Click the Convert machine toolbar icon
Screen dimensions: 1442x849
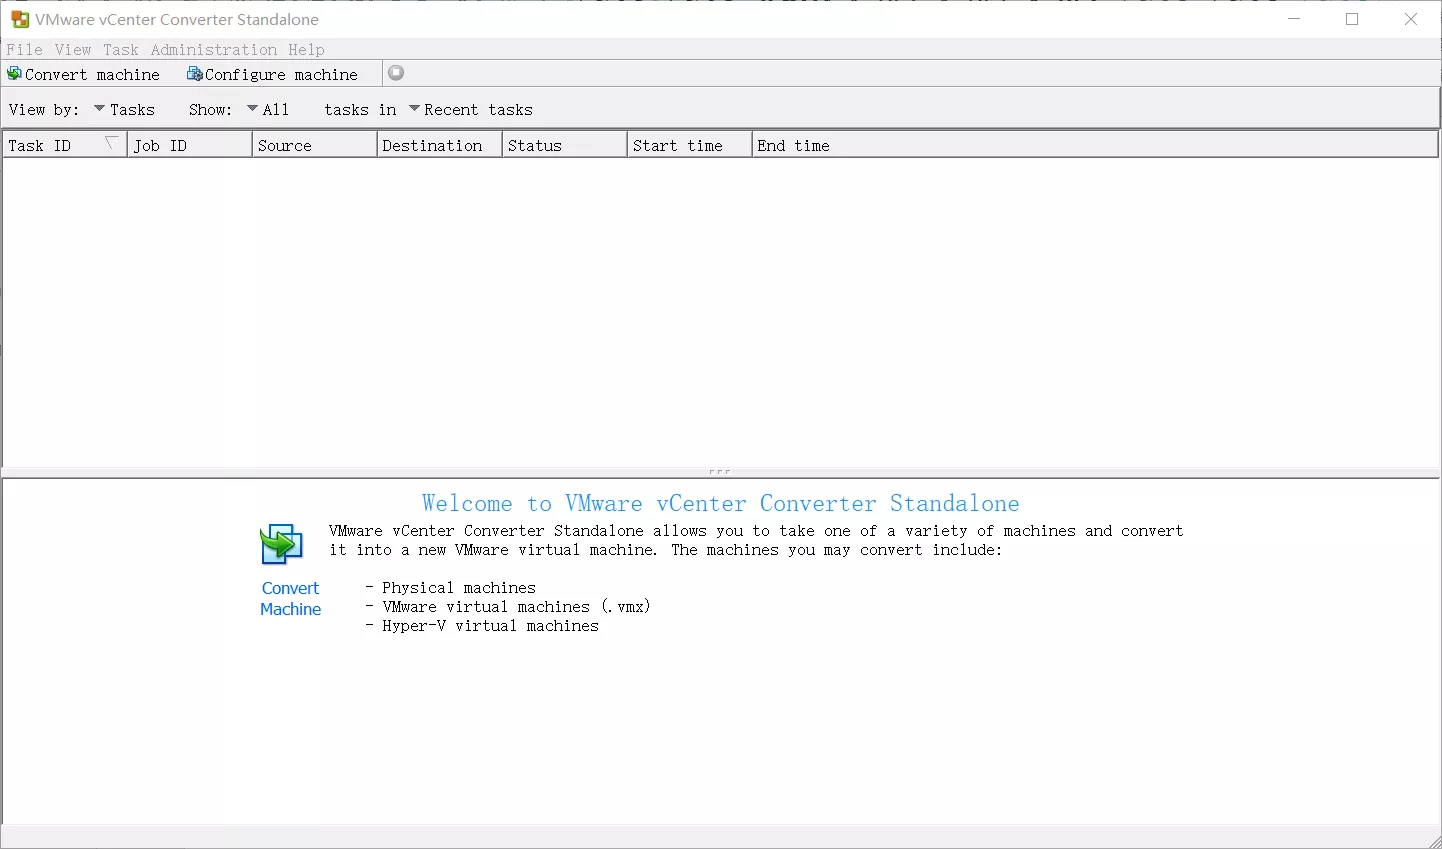[14, 74]
